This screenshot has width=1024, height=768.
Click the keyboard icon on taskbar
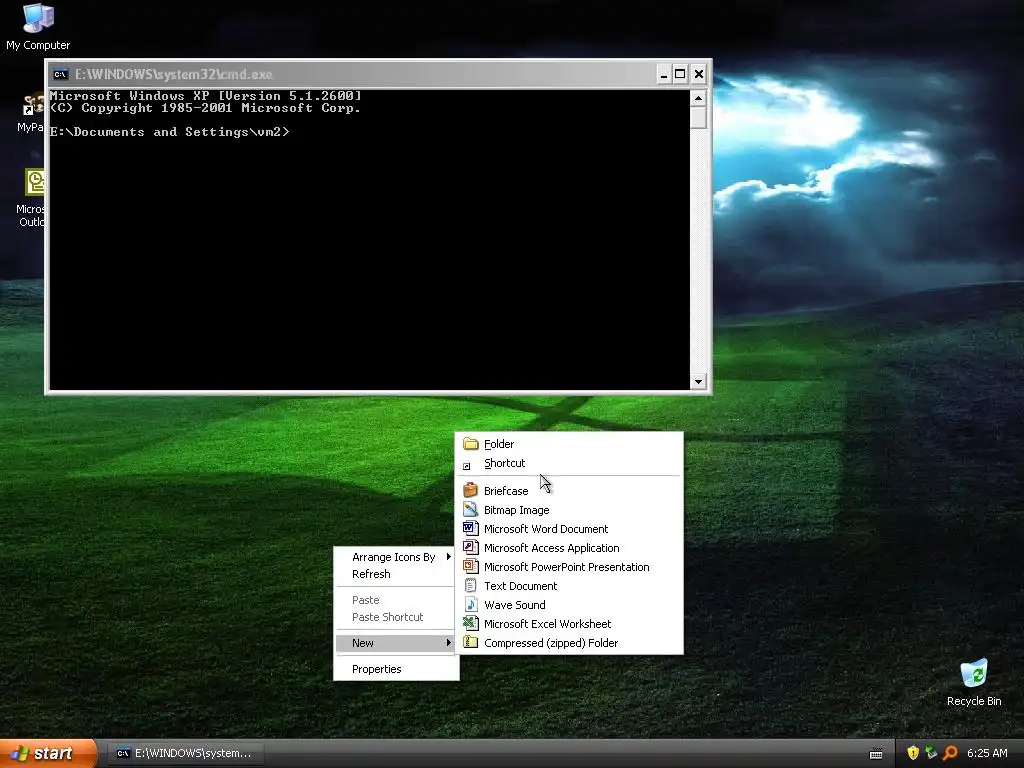point(876,754)
